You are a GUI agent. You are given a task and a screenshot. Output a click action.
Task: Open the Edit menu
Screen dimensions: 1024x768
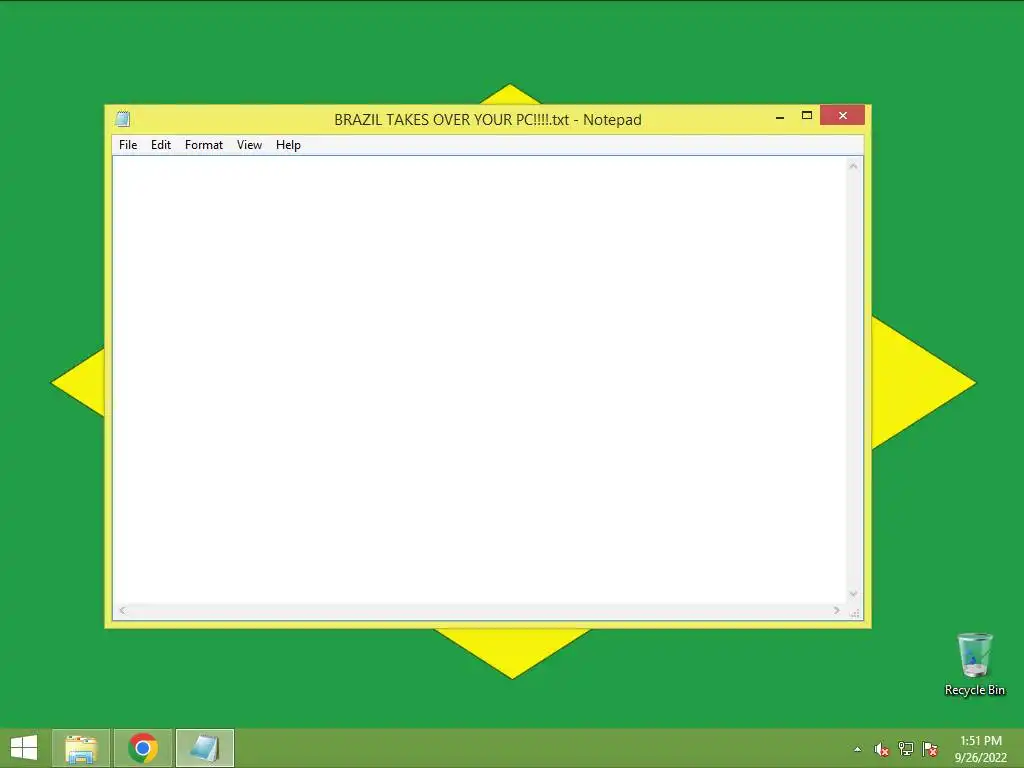click(x=161, y=145)
